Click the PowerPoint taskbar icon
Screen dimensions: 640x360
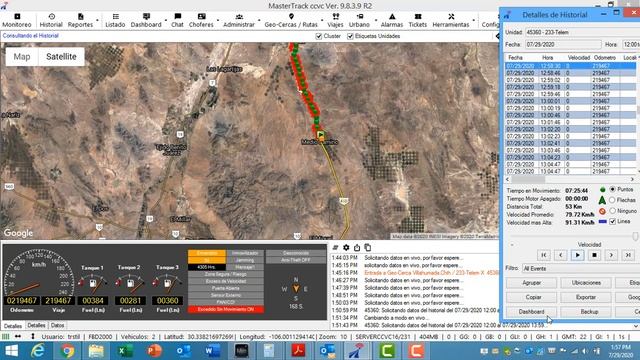pyautogui.click(x=154, y=351)
